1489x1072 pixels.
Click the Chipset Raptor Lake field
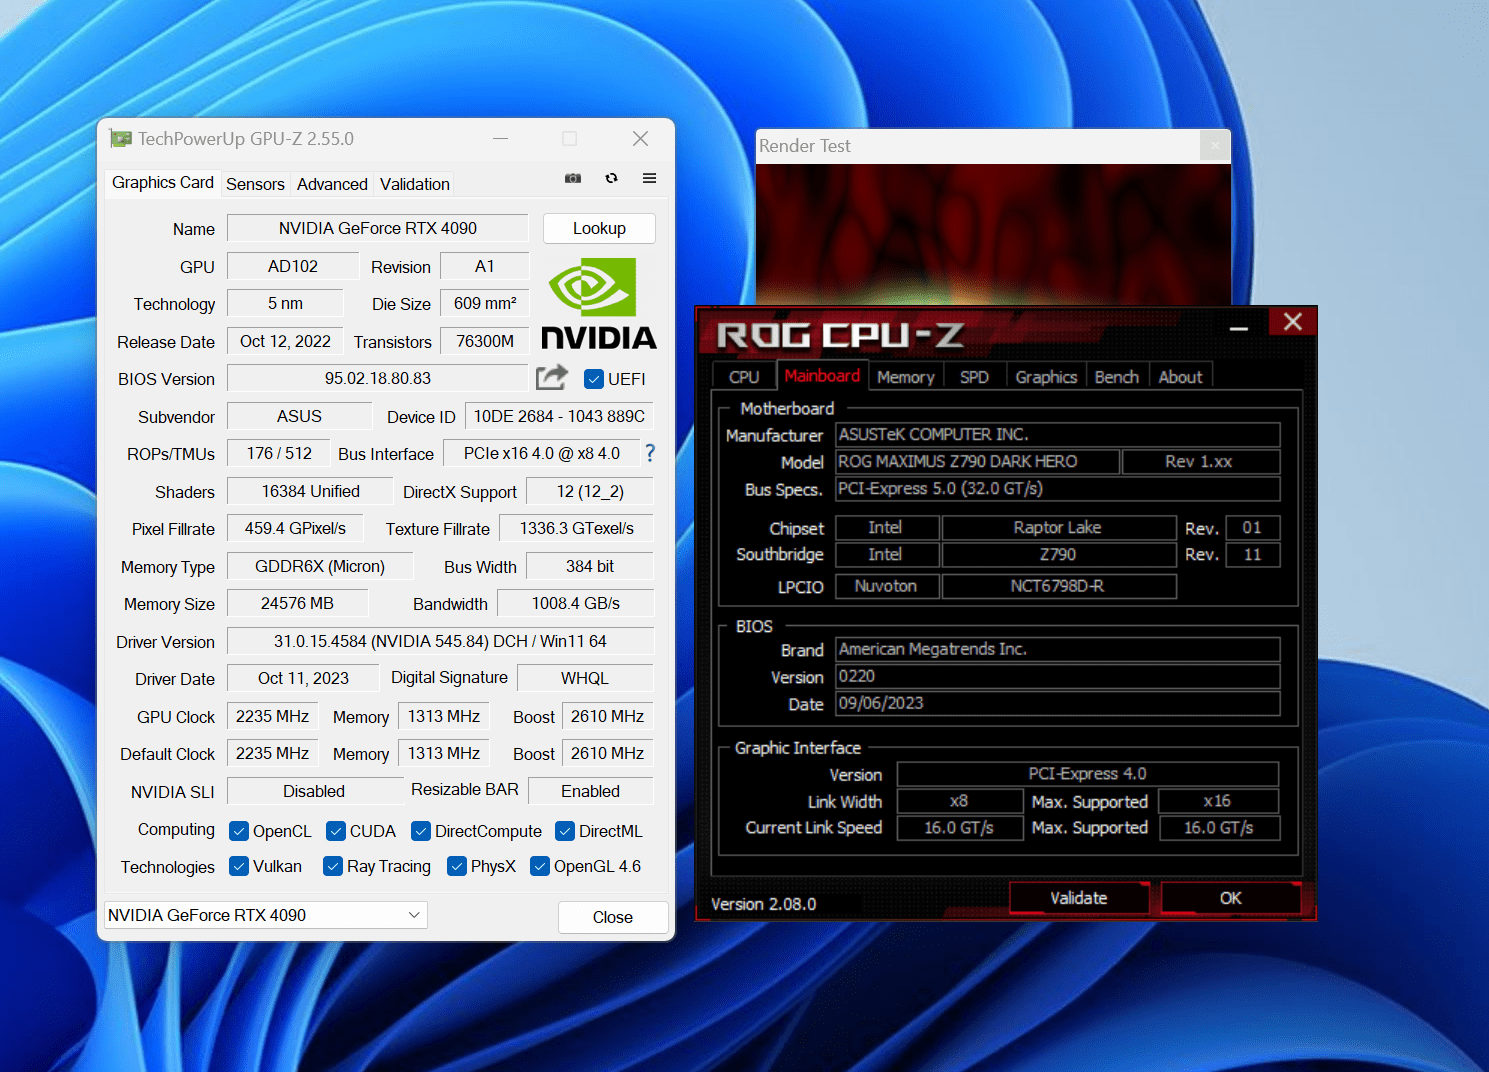1058,527
